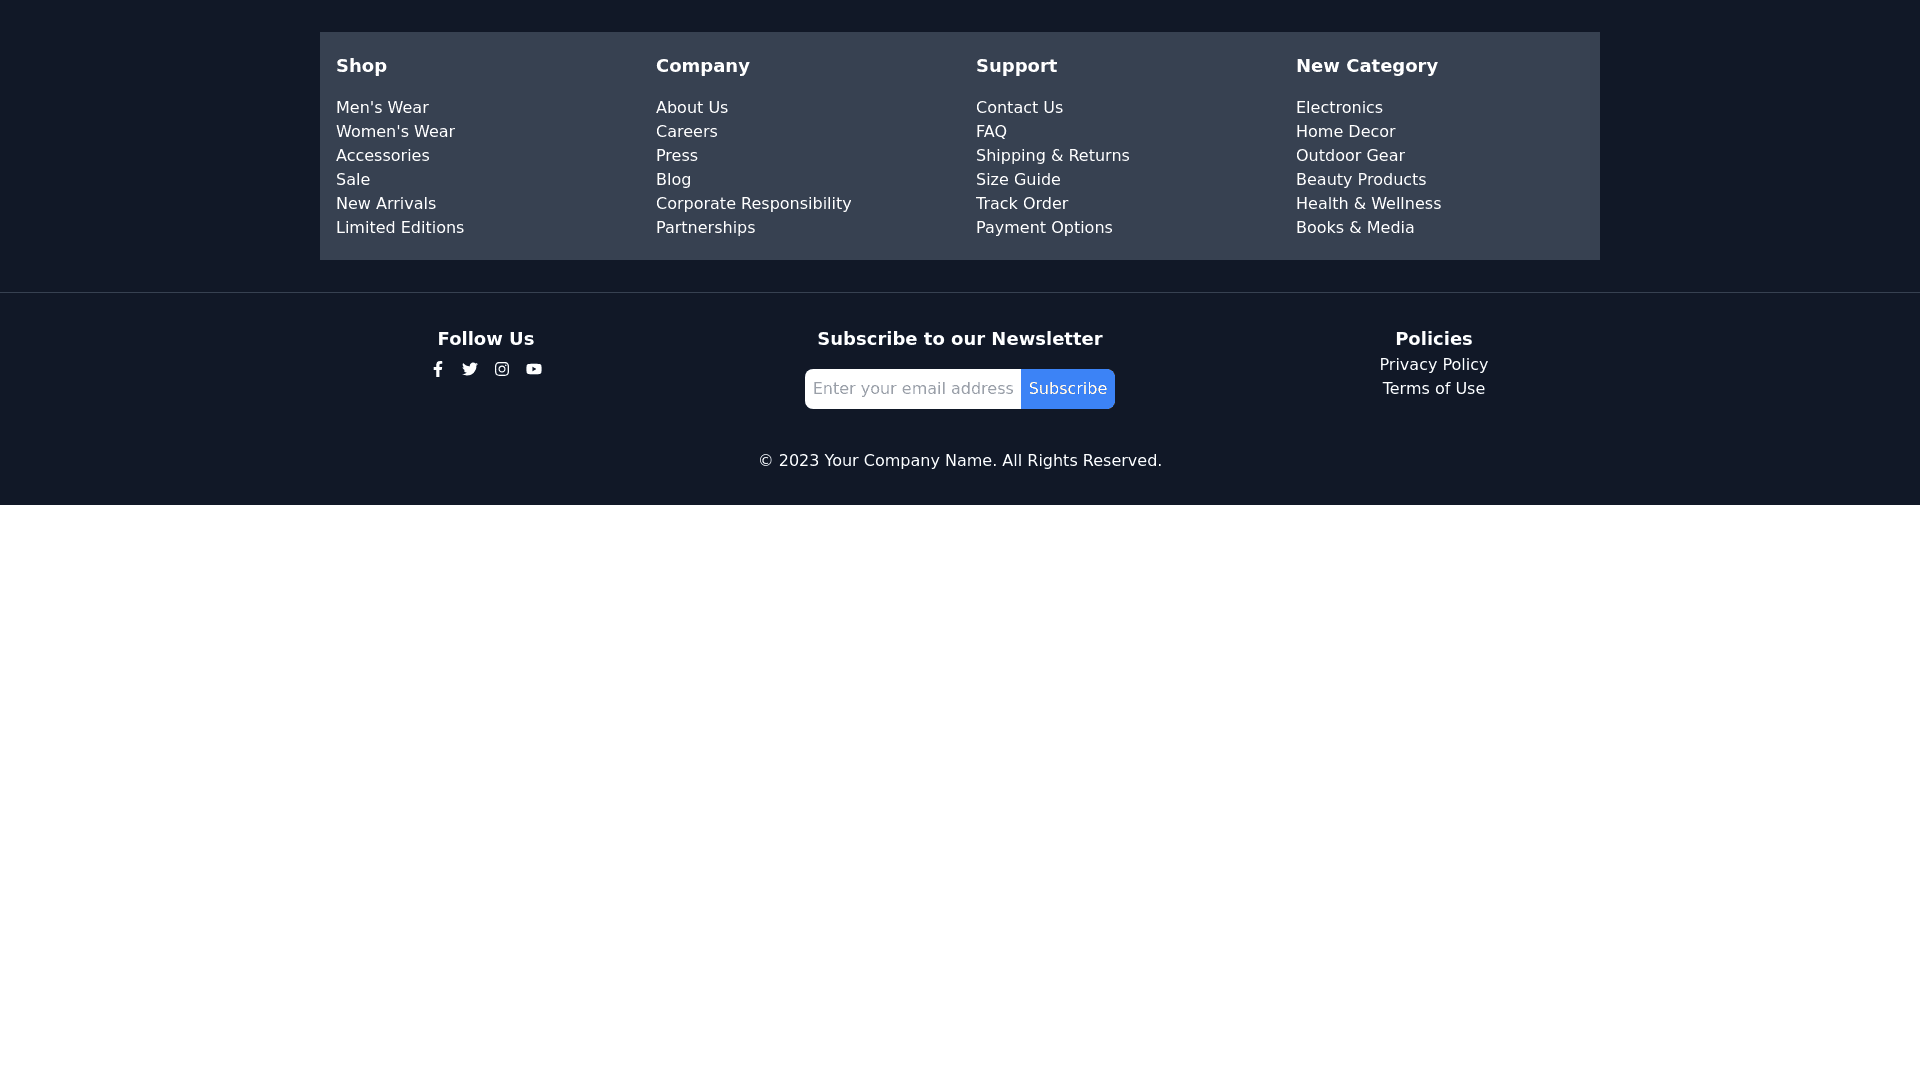
Task: Open Health & Wellness category
Action: pos(1368,204)
